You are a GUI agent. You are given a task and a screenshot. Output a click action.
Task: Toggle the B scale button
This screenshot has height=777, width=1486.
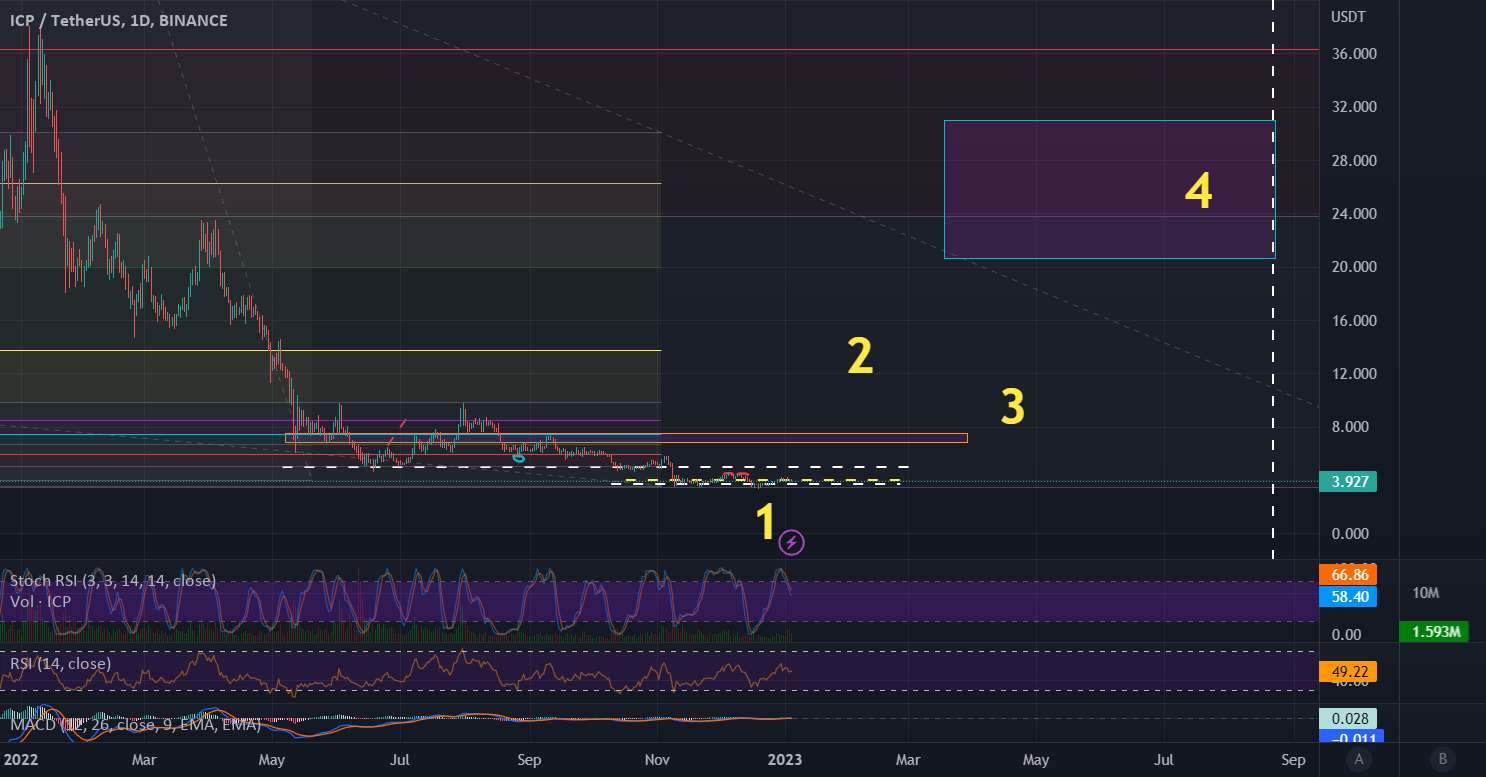(x=1442, y=758)
